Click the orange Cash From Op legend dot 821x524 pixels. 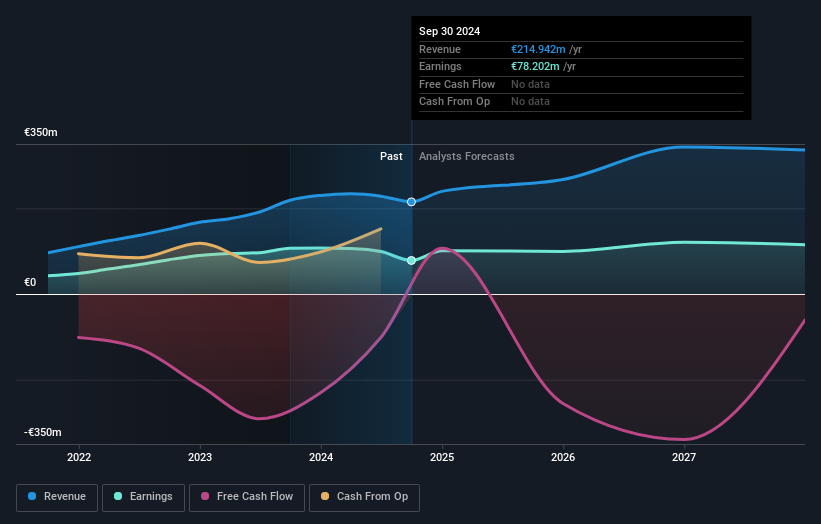pos(325,496)
